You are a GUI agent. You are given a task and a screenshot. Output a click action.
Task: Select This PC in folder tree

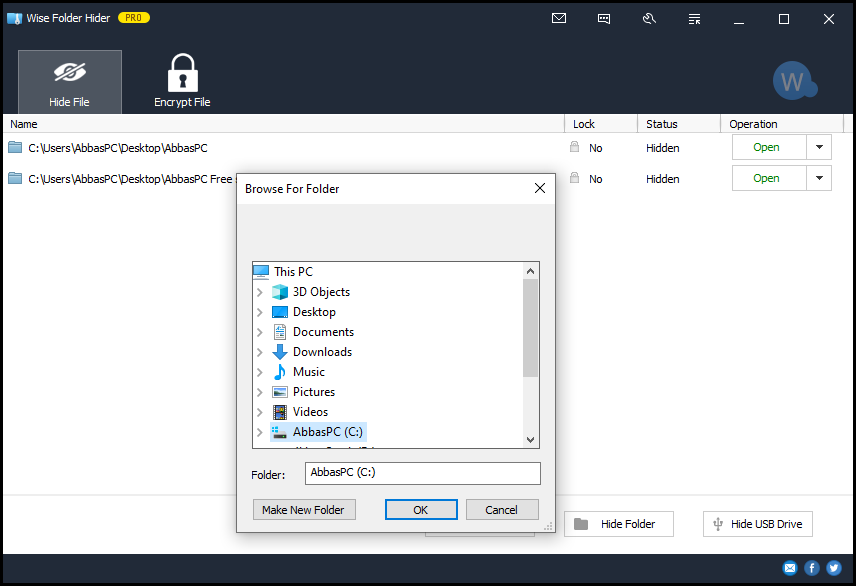click(293, 271)
